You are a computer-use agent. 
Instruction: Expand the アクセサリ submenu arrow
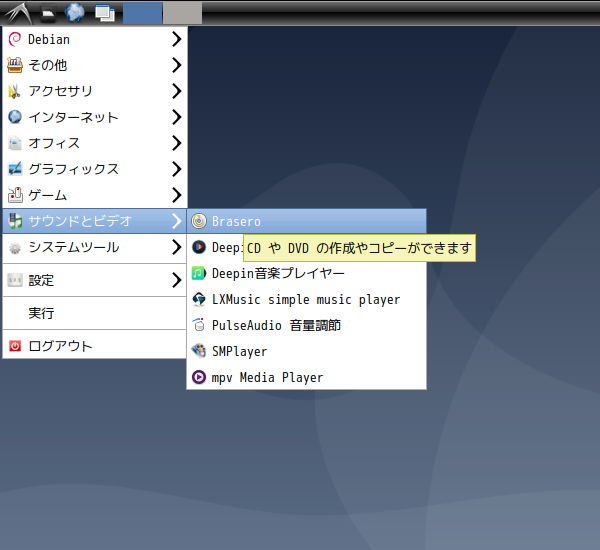(x=176, y=91)
